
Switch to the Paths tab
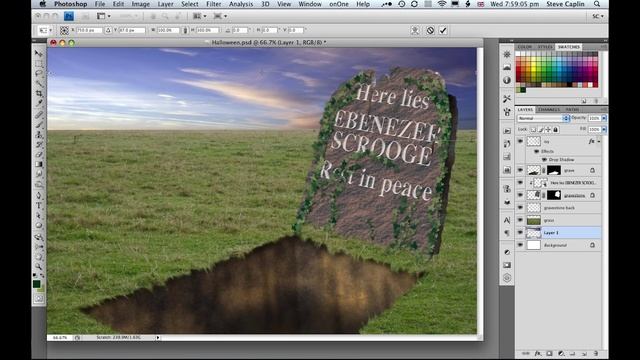(572, 109)
